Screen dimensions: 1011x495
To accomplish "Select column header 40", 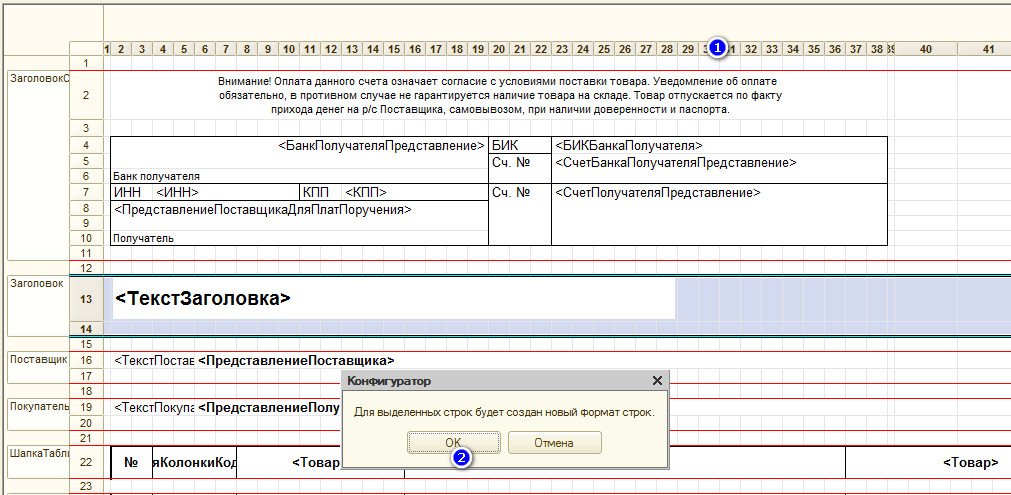I will (925, 48).
